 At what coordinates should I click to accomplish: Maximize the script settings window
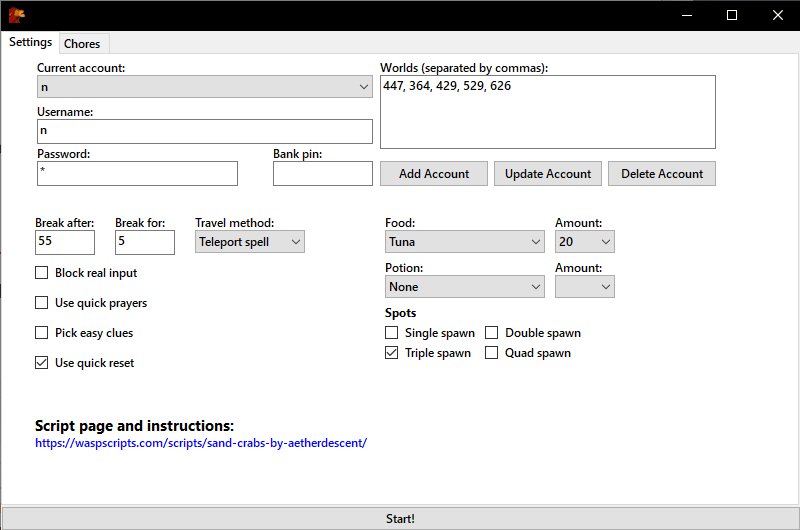click(732, 15)
